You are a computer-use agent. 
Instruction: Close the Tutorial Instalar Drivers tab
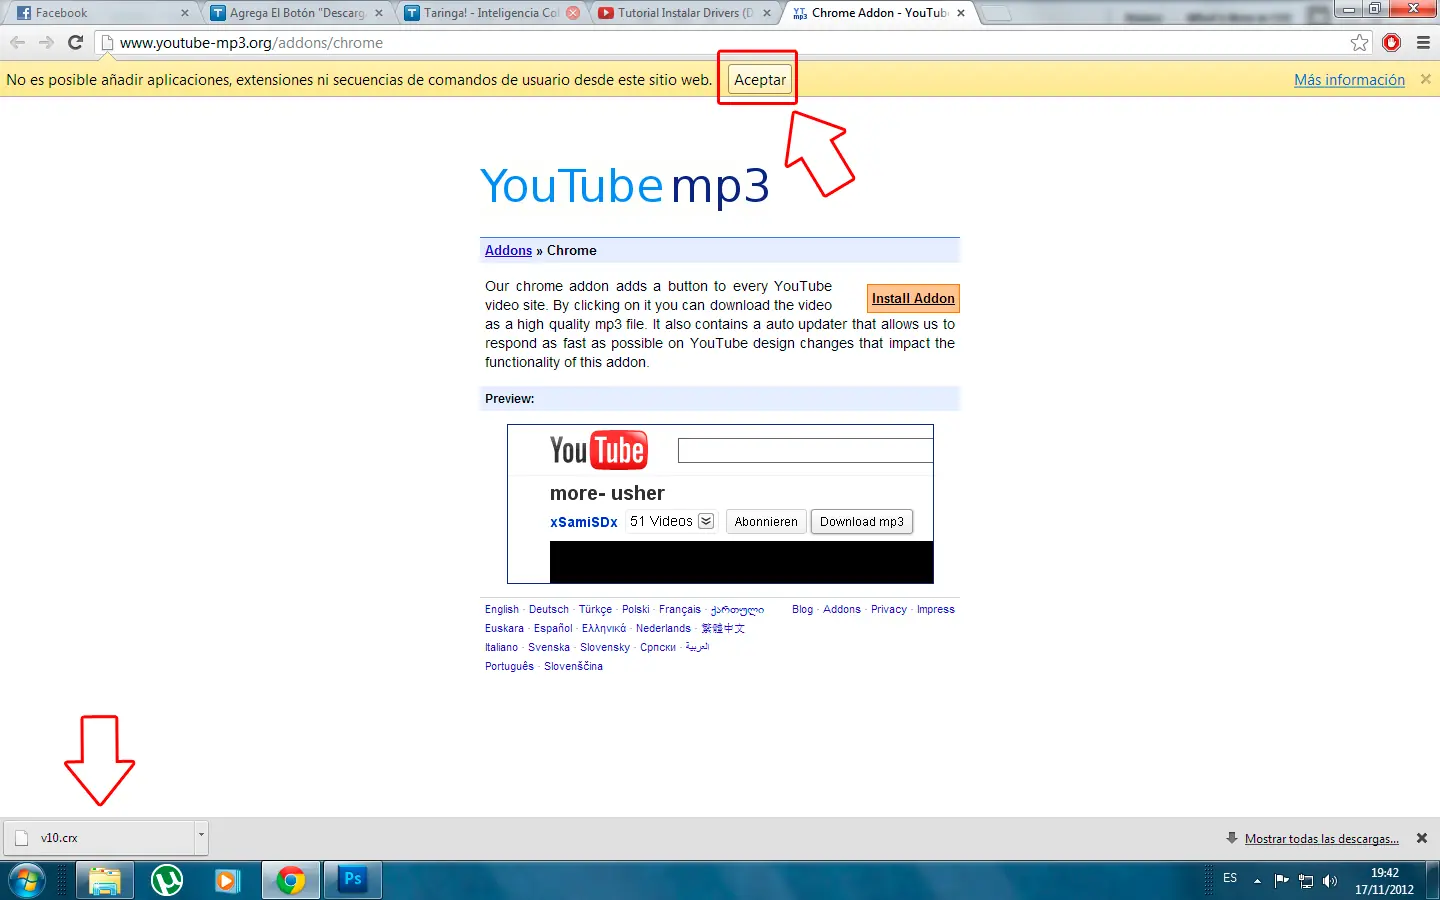tap(767, 13)
